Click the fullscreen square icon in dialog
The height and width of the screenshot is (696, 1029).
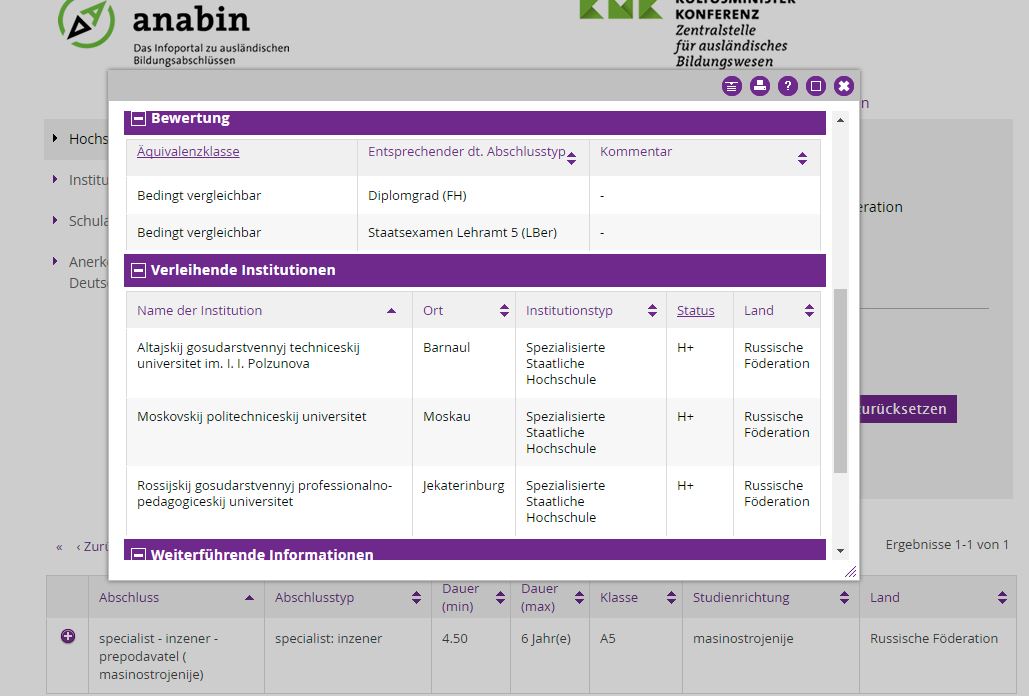click(816, 86)
